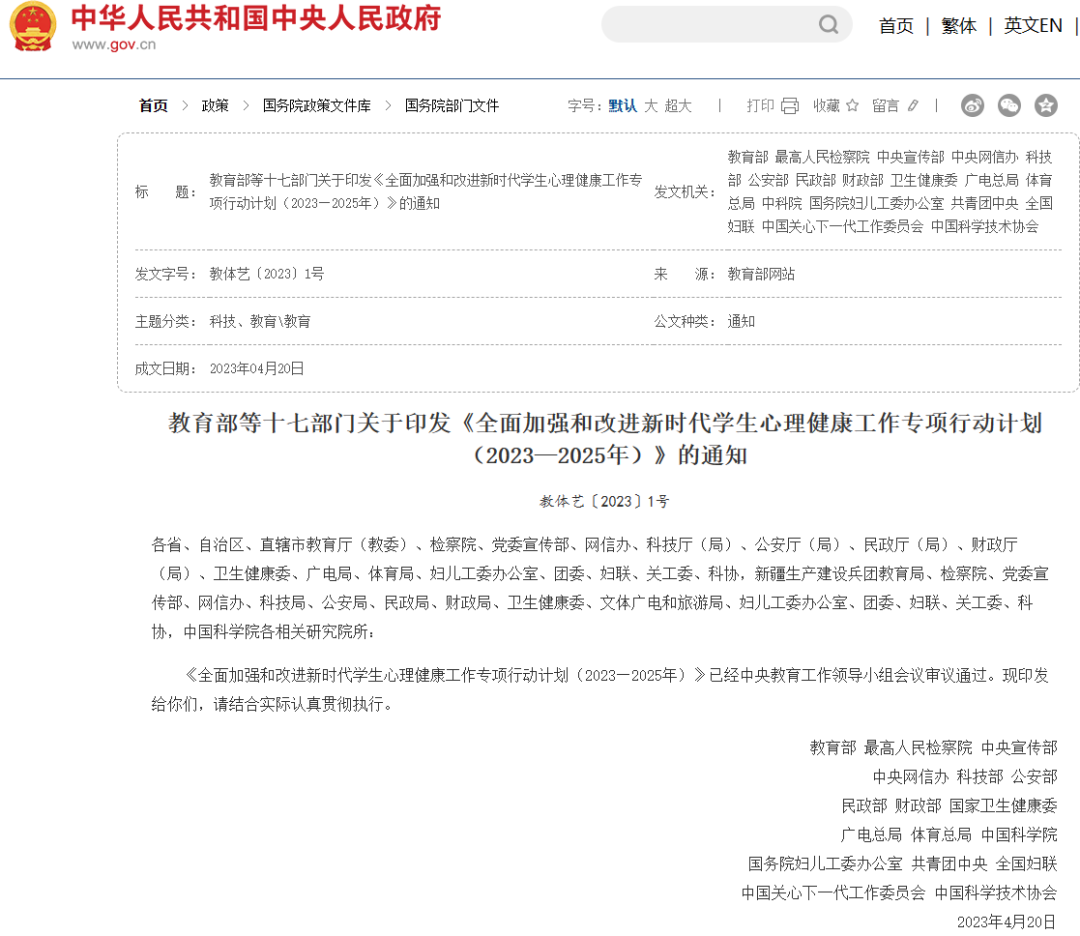This screenshot has height=936, width=1080.
Task: Open 政策 breadcrumb link
Action: (x=215, y=106)
